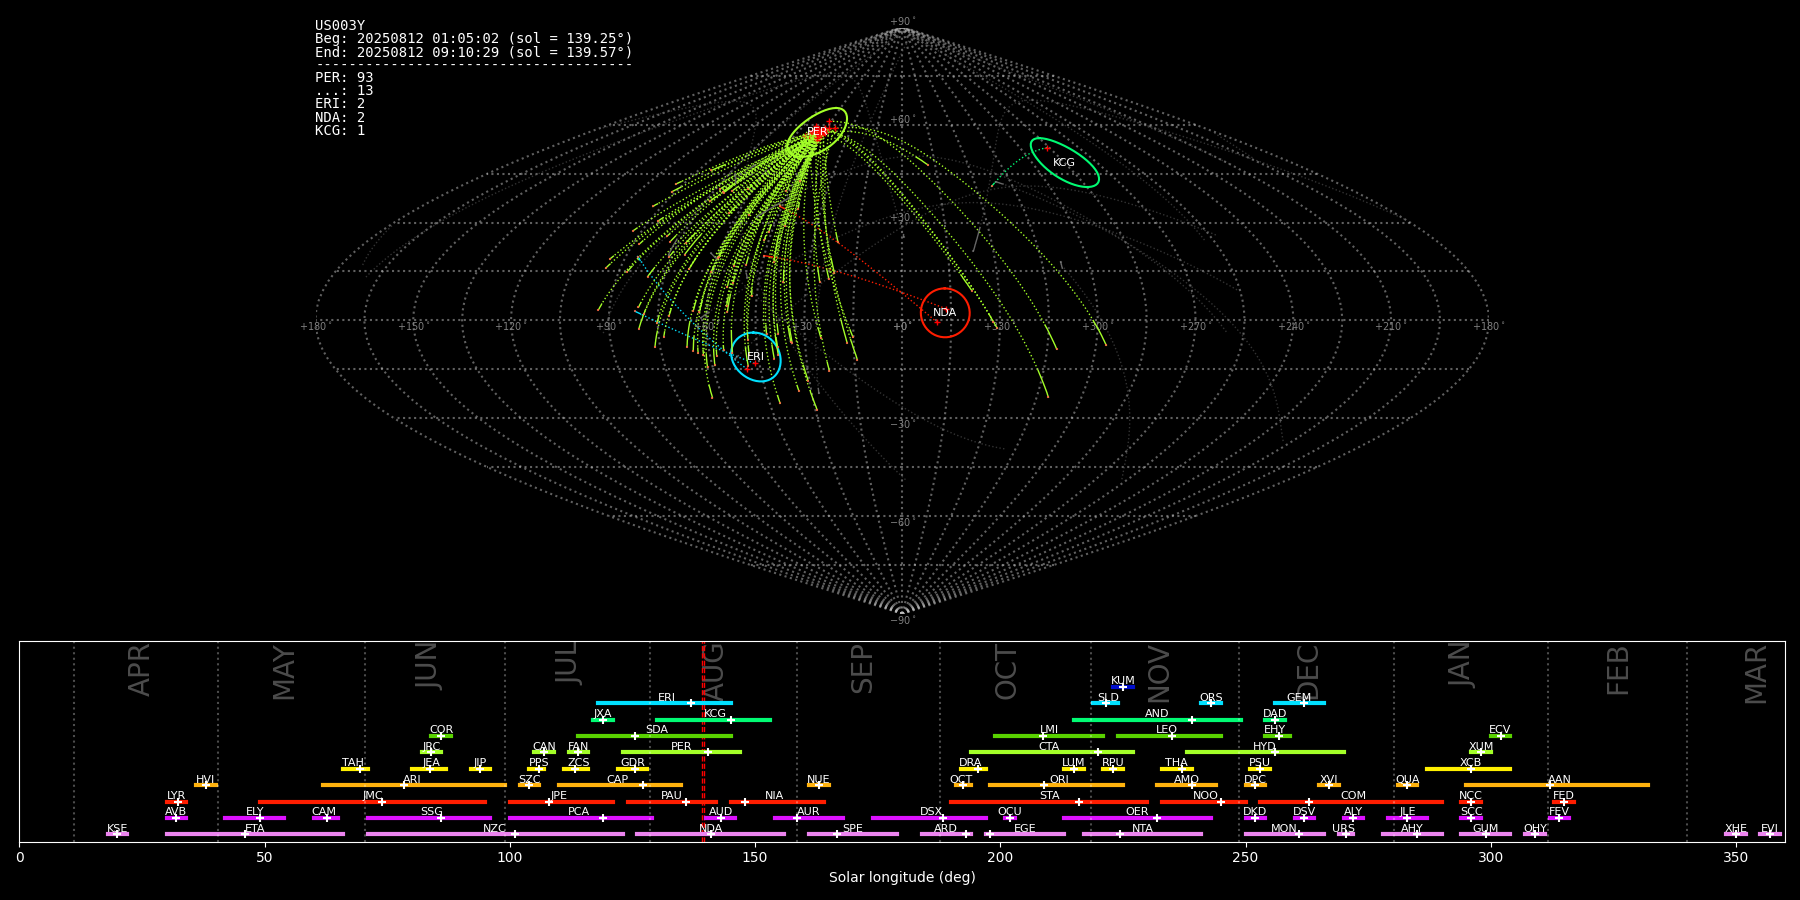Click the OER shower bar label
This screenshot has width=1800, height=900.
click(x=1137, y=812)
